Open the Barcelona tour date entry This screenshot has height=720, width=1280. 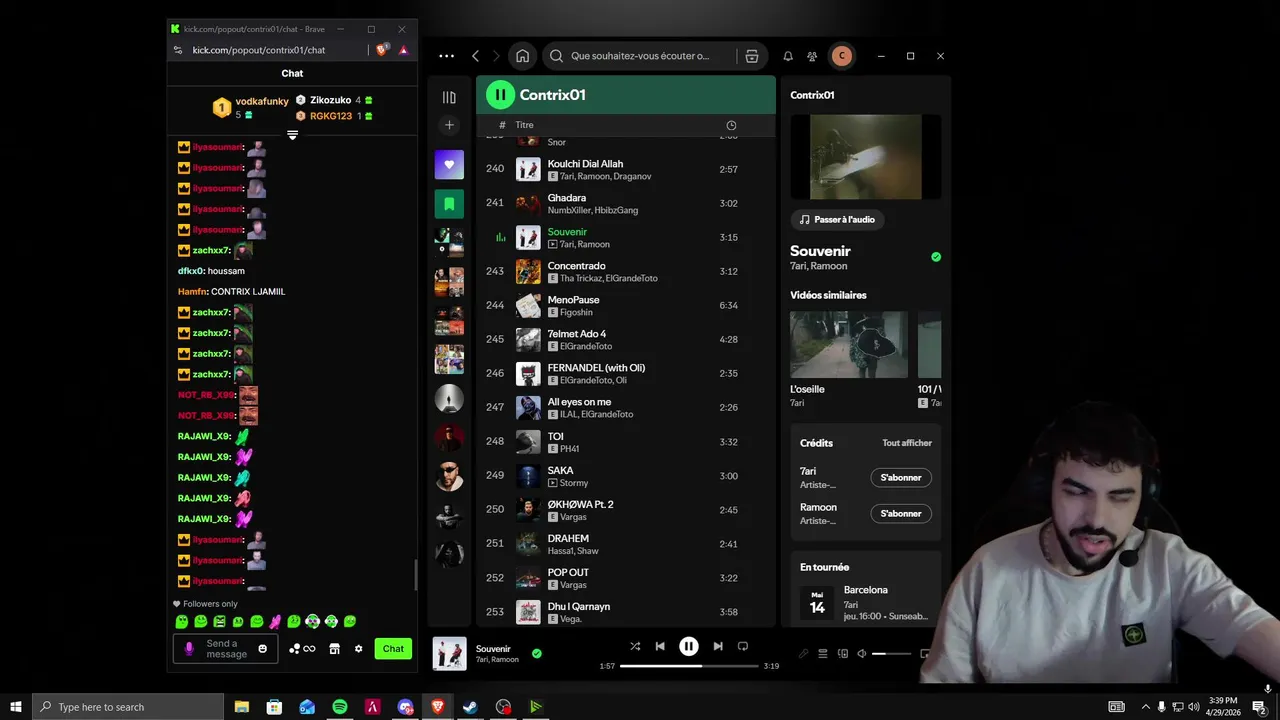(x=866, y=603)
